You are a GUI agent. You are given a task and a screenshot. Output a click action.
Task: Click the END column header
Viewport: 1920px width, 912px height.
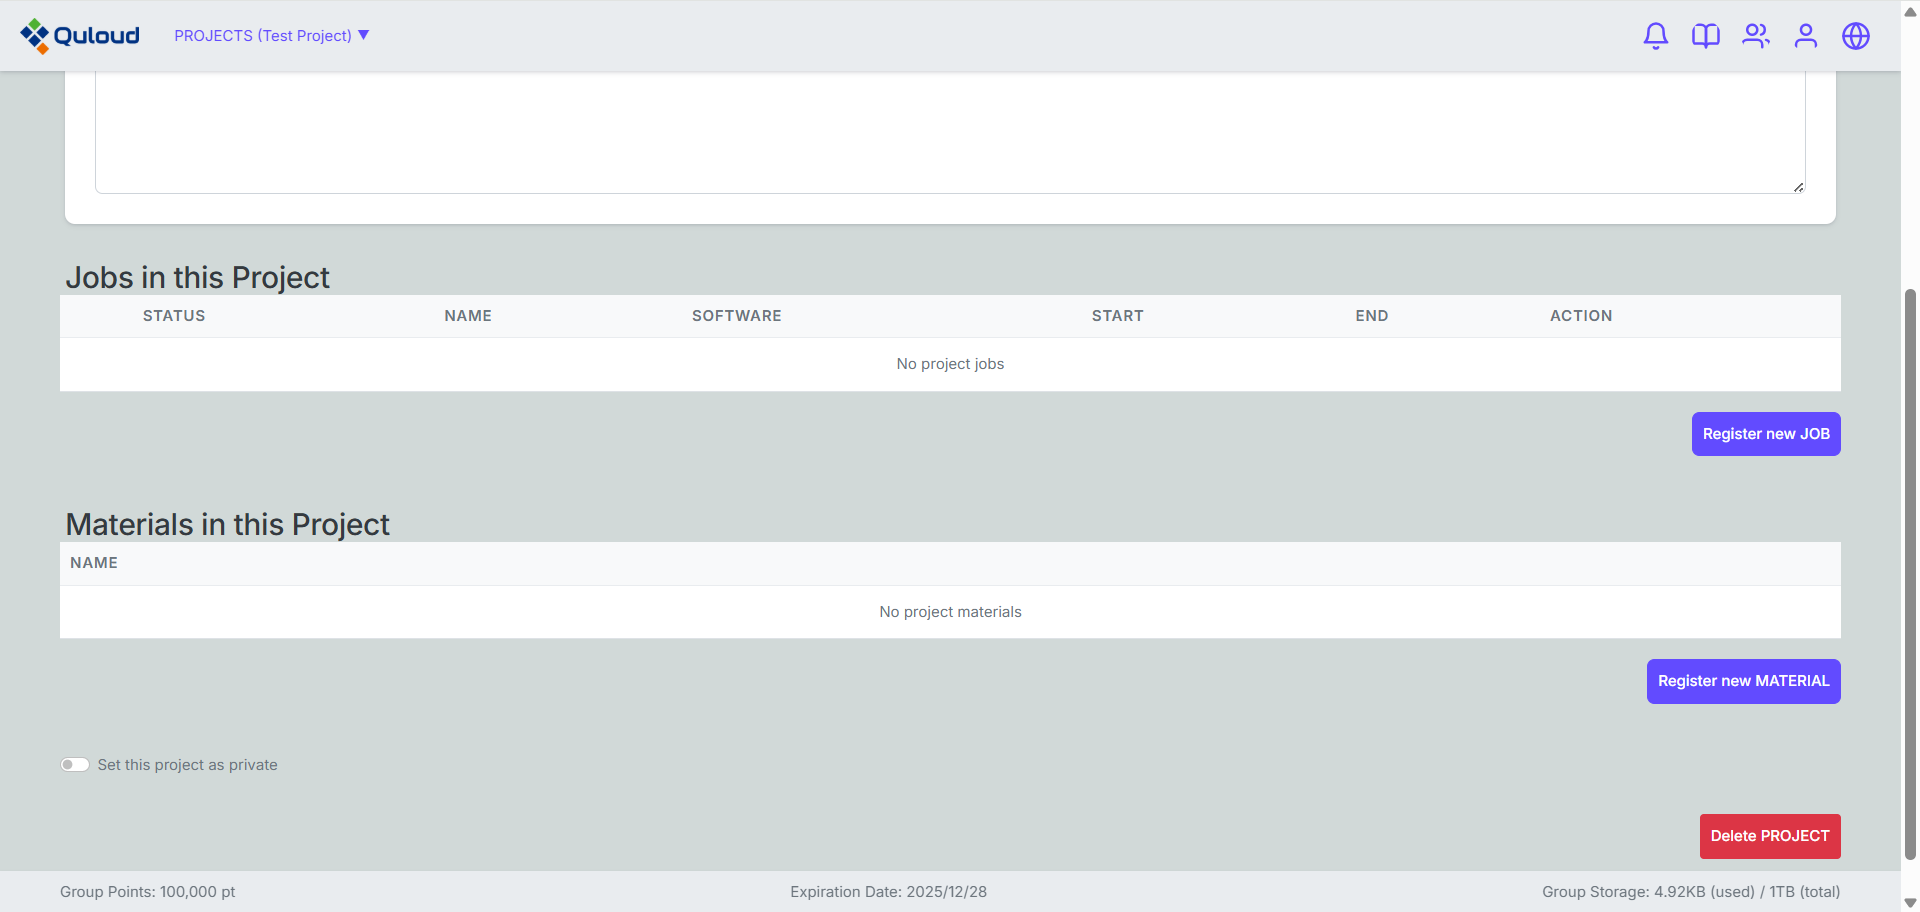[x=1371, y=316]
